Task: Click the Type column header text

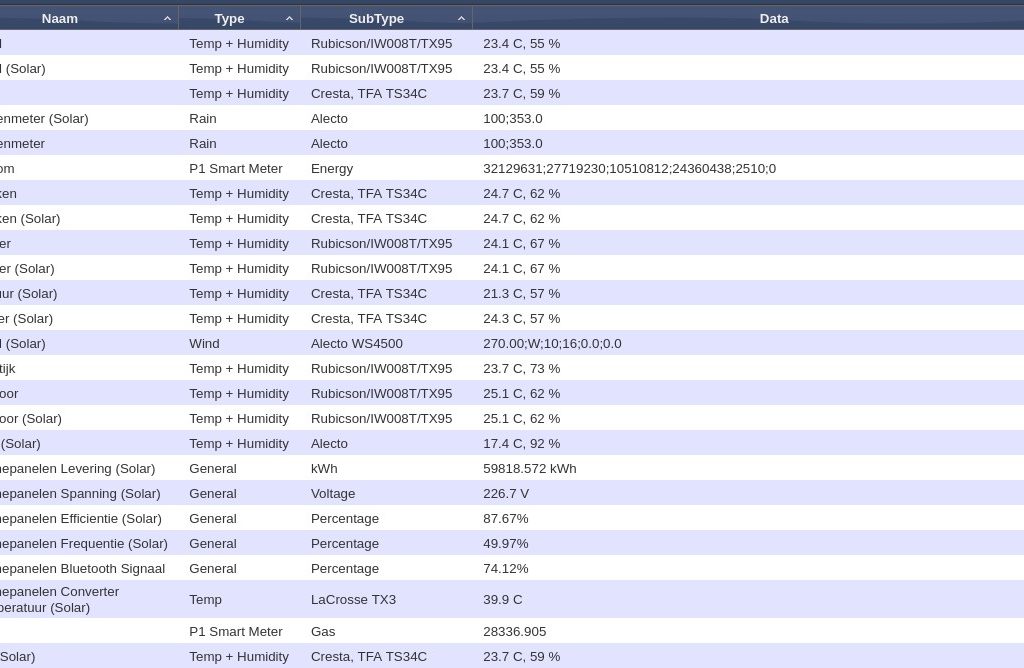Action: [x=229, y=18]
